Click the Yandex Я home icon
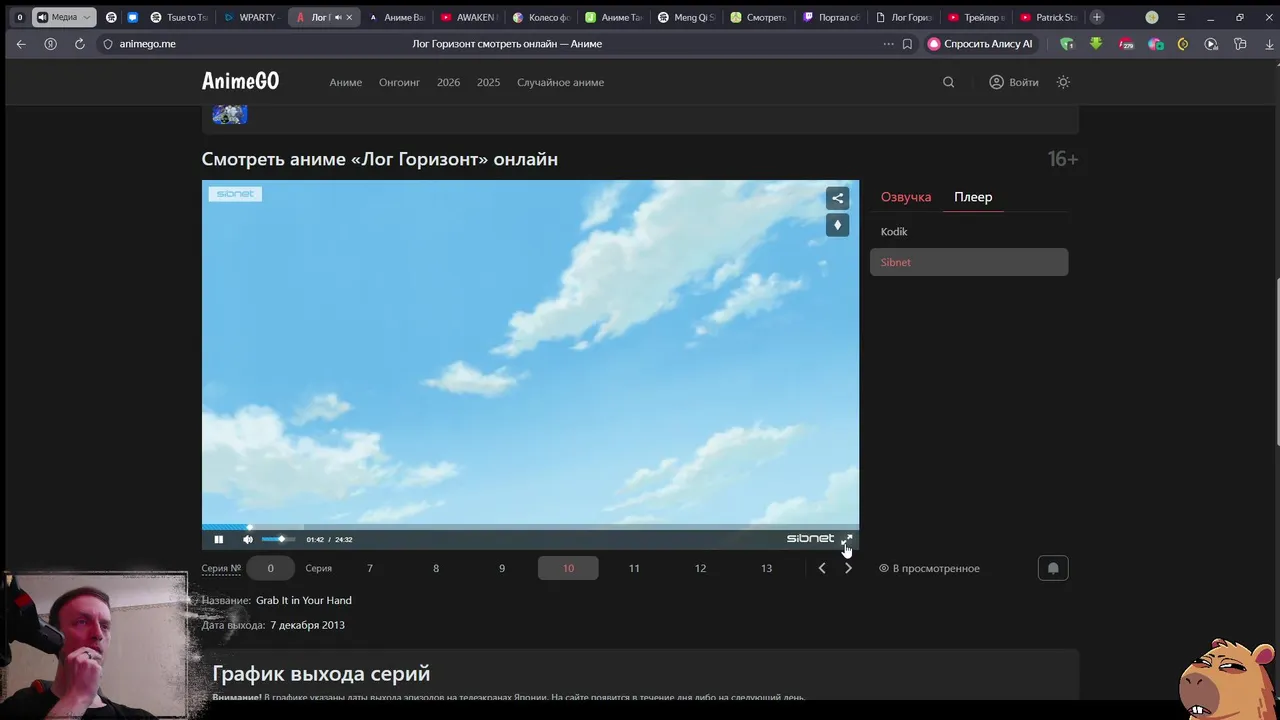The width and height of the screenshot is (1280, 720). (50, 44)
